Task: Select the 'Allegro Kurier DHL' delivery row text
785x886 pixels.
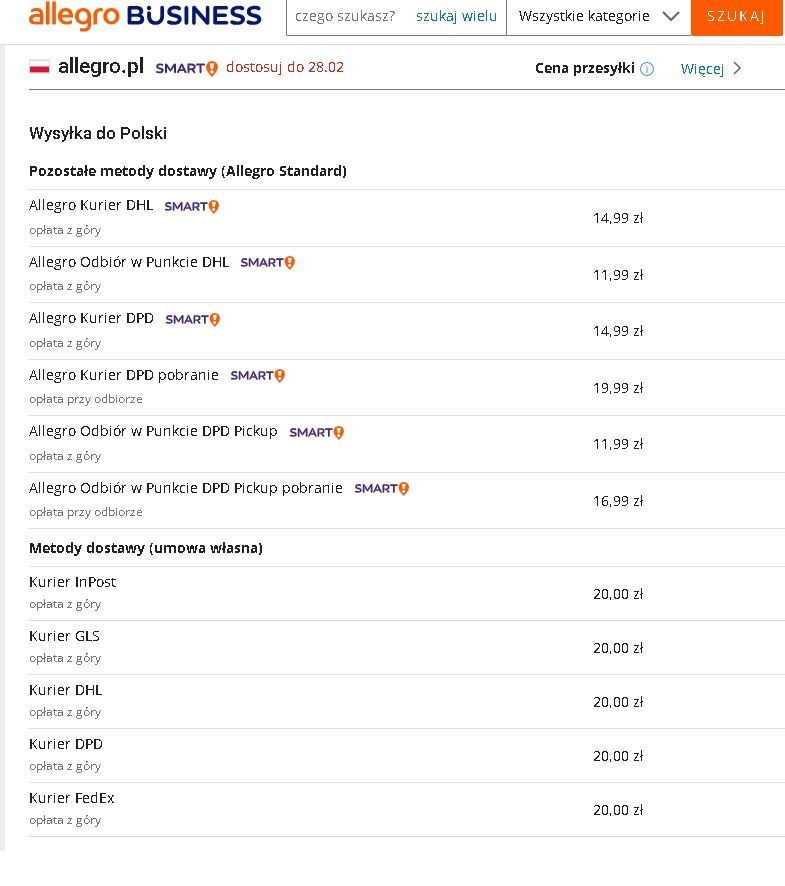Action: (x=91, y=205)
